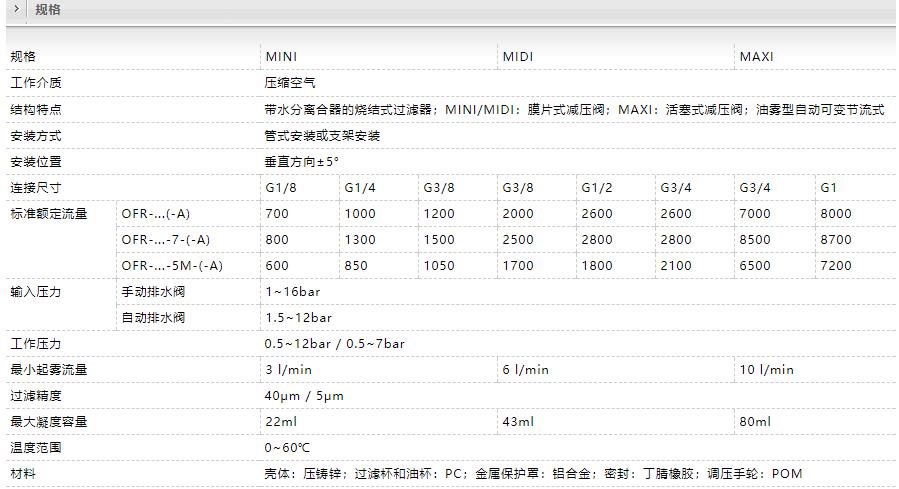Image resolution: width=899 pixels, height=489 pixels.
Task: Select the 手动排水阀 row label
Action: pos(153,292)
